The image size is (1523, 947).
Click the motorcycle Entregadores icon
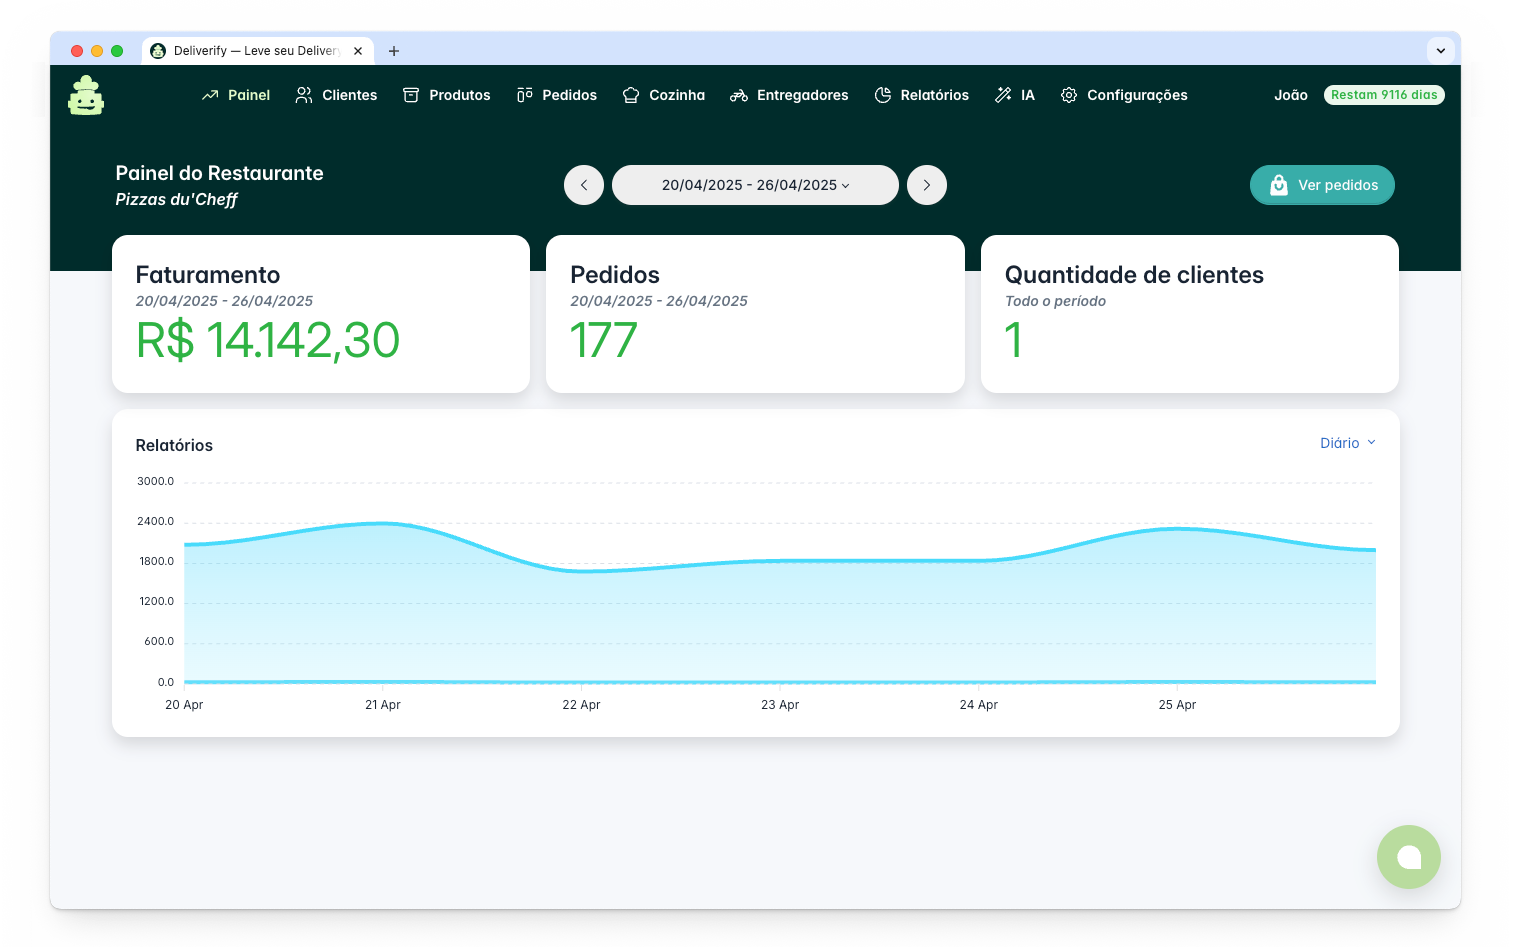(x=739, y=95)
